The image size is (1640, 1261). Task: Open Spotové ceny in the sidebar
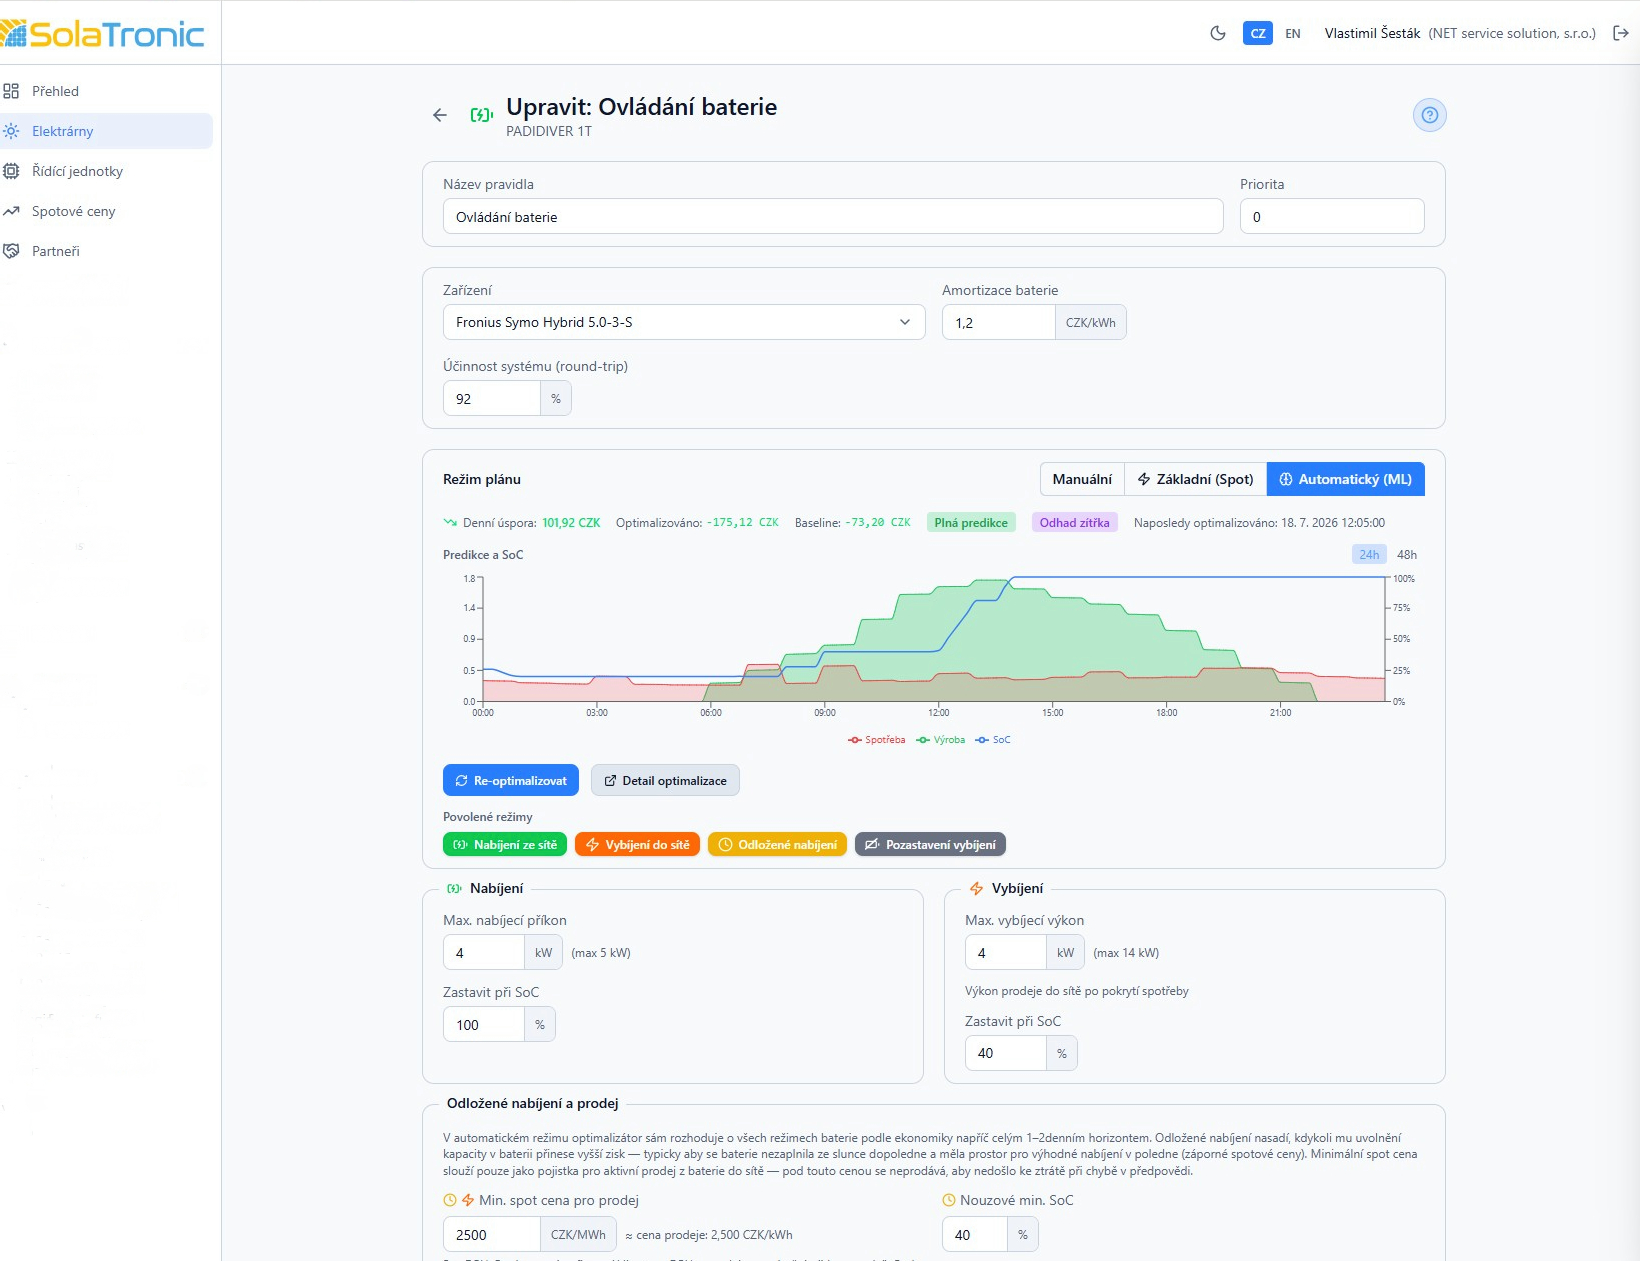tap(105, 211)
